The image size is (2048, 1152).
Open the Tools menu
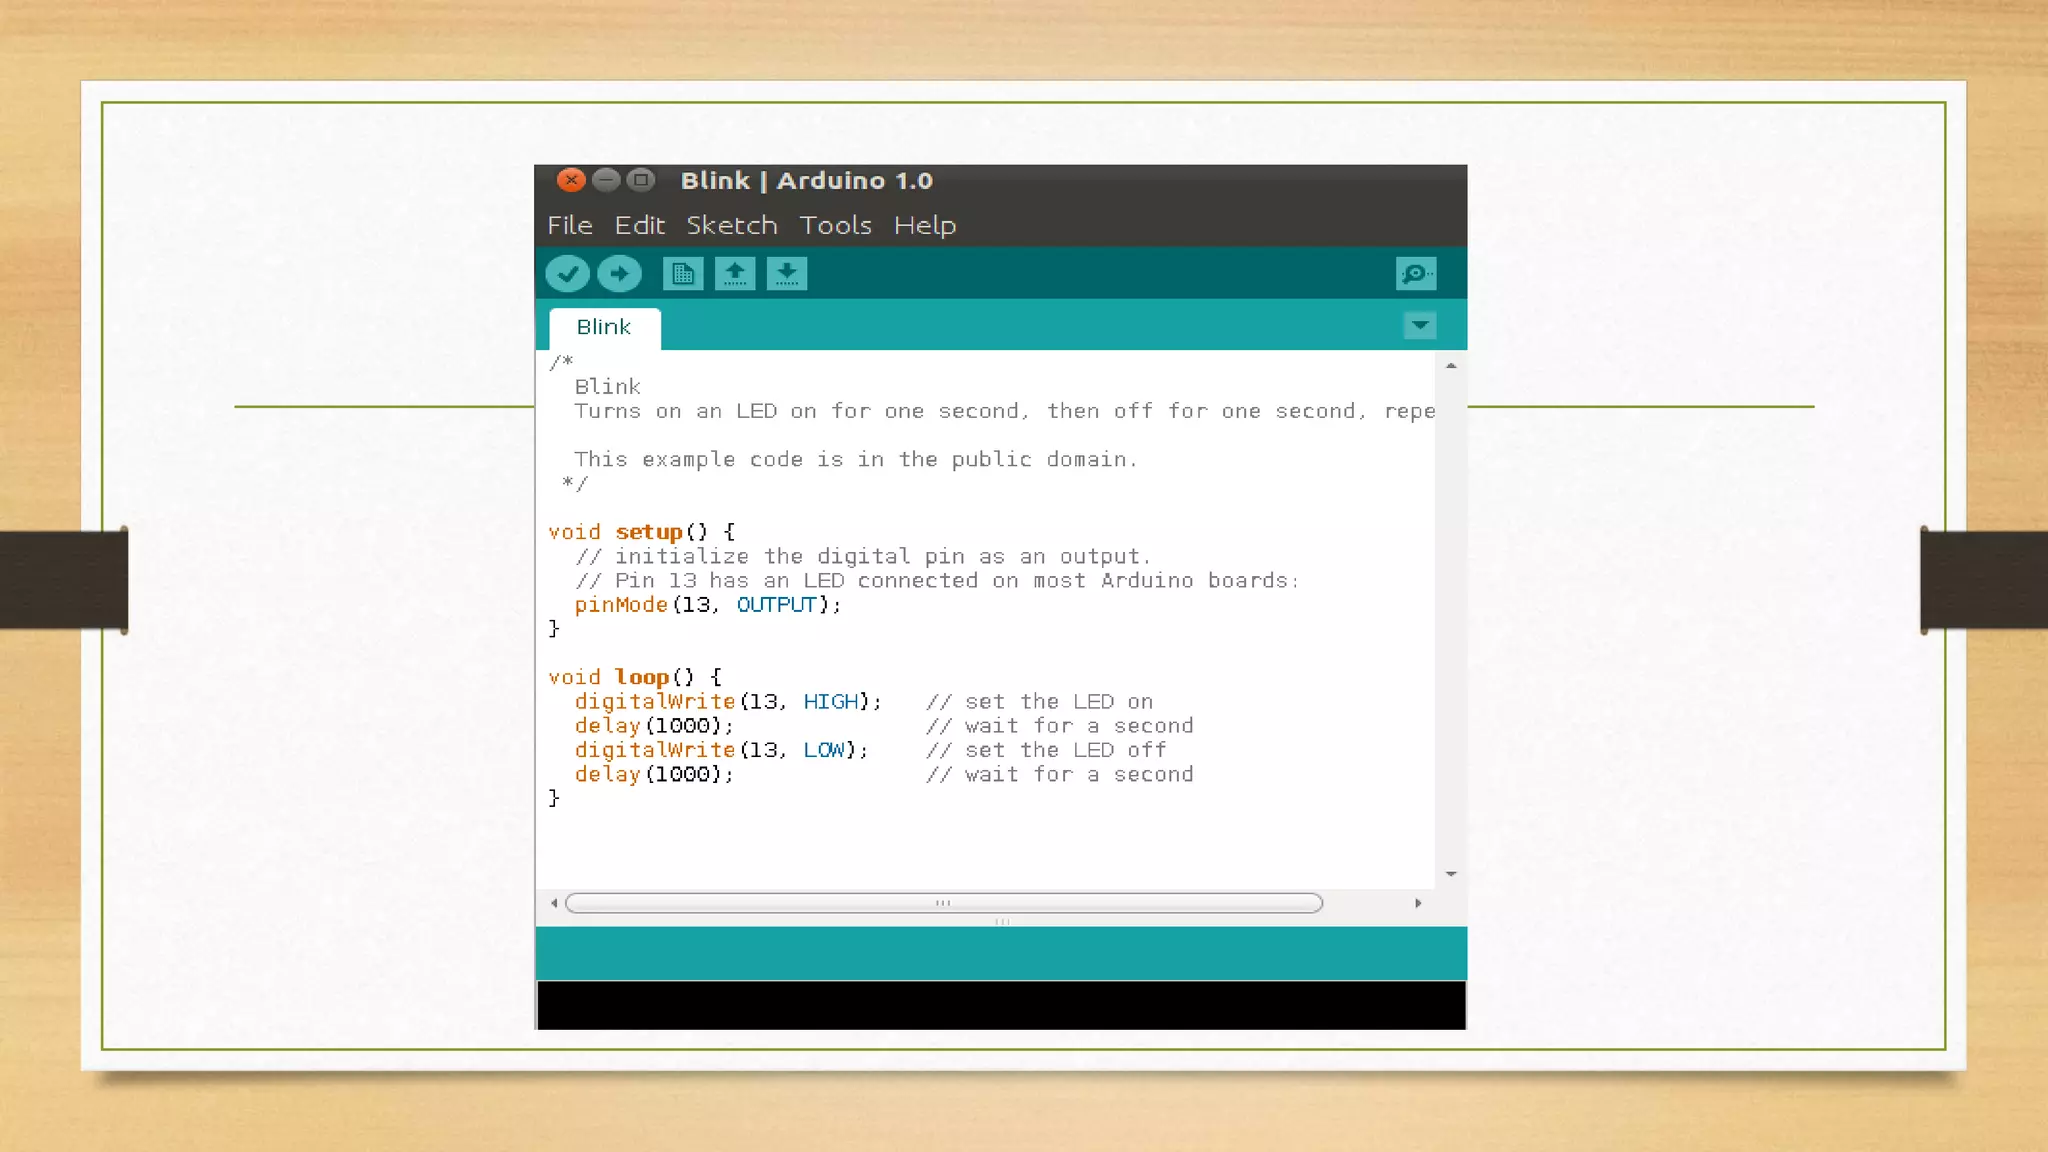(x=835, y=226)
